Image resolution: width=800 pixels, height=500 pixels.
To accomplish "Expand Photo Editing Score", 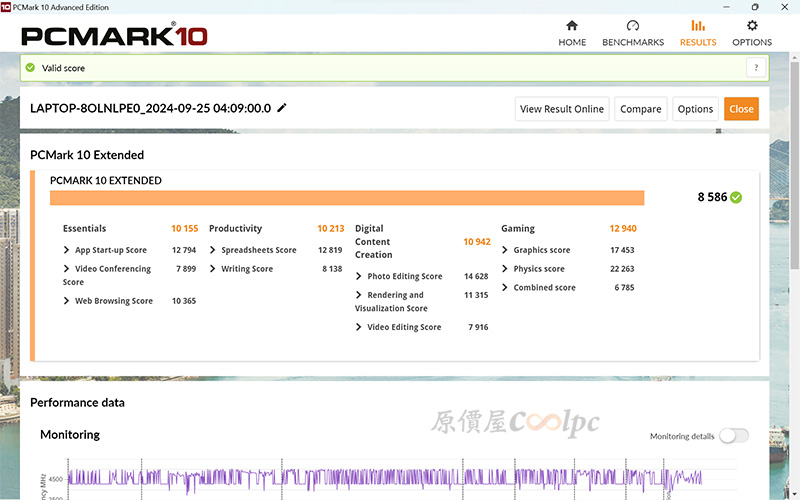I will point(359,276).
